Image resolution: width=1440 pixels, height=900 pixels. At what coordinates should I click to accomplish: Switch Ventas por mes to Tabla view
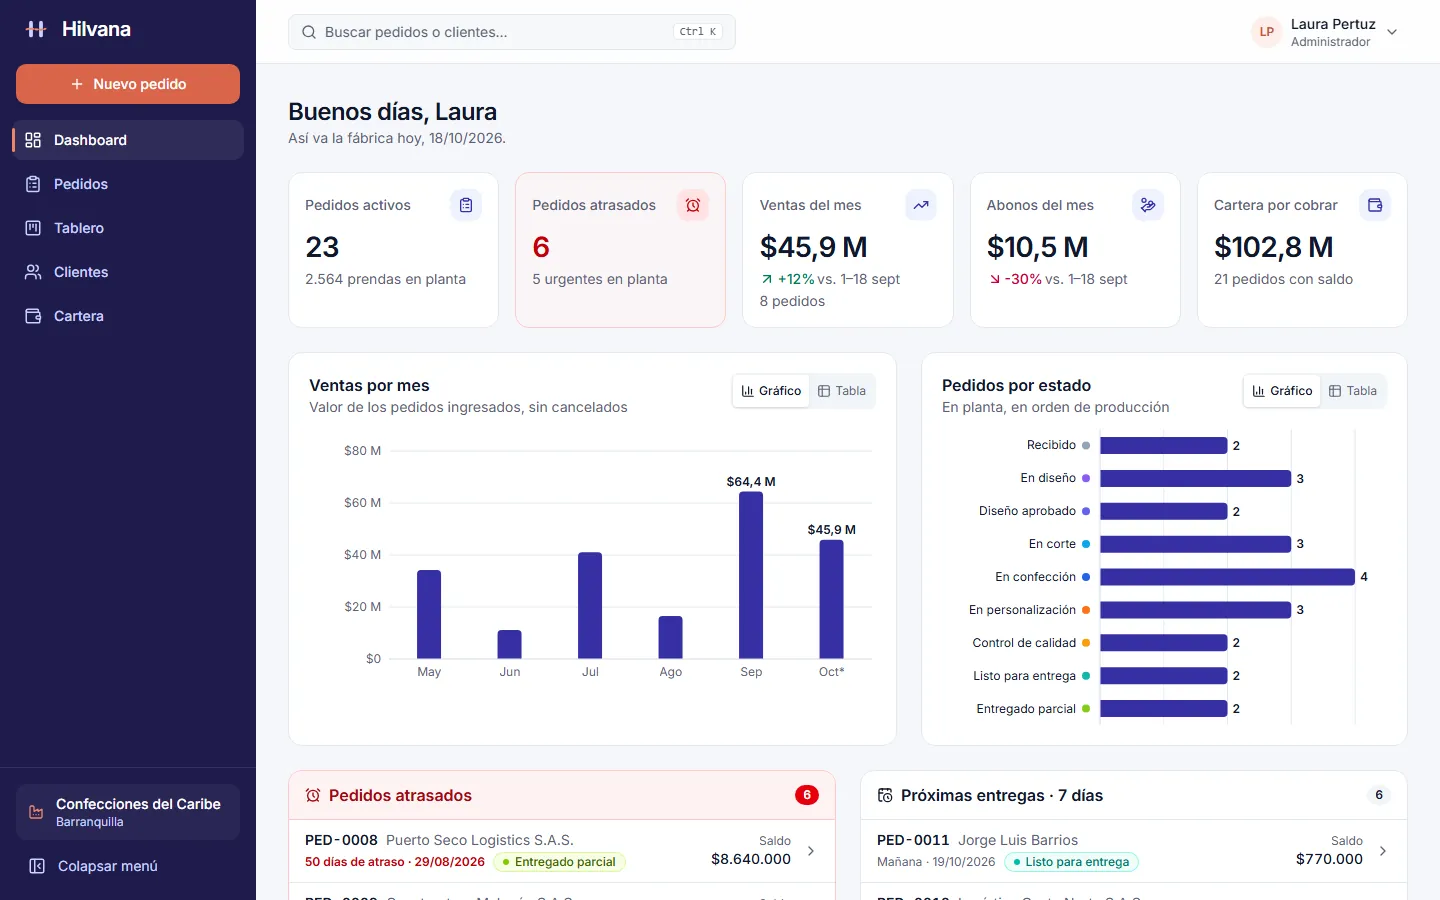[842, 391]
